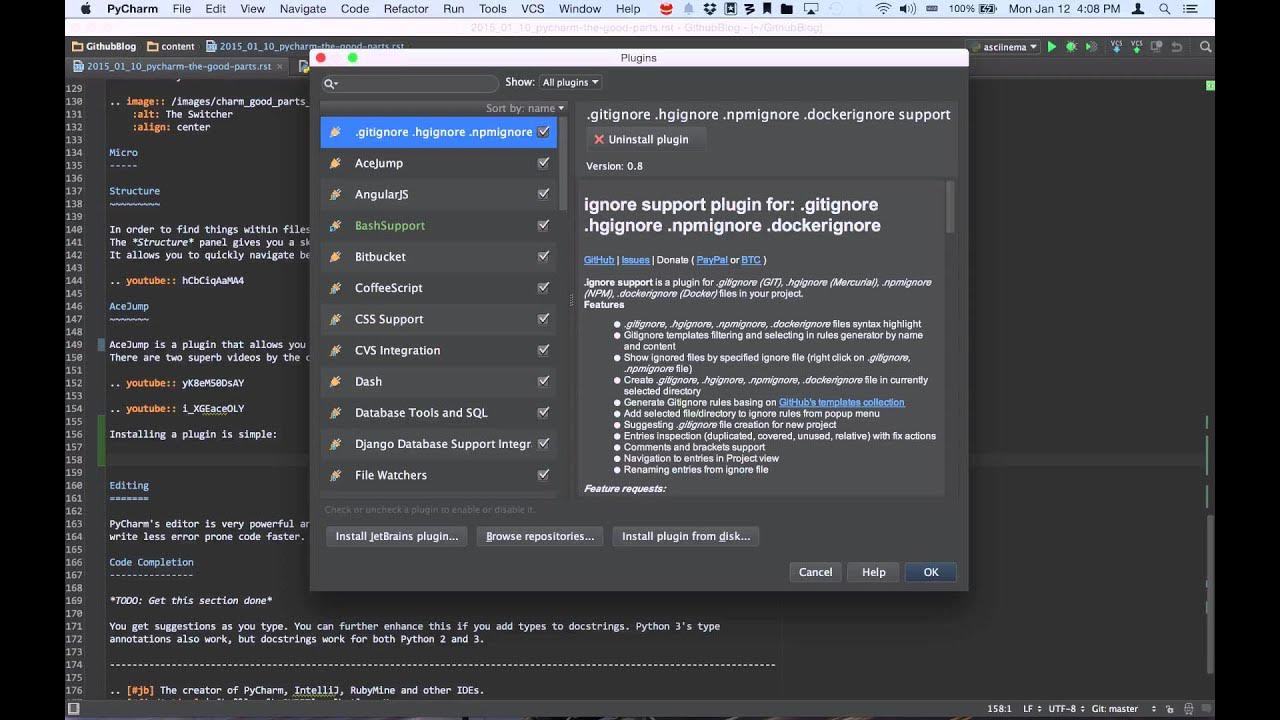Open the Show: All plugins dropdown
This screenshot has height=720, width=1280.
[570, 82]
